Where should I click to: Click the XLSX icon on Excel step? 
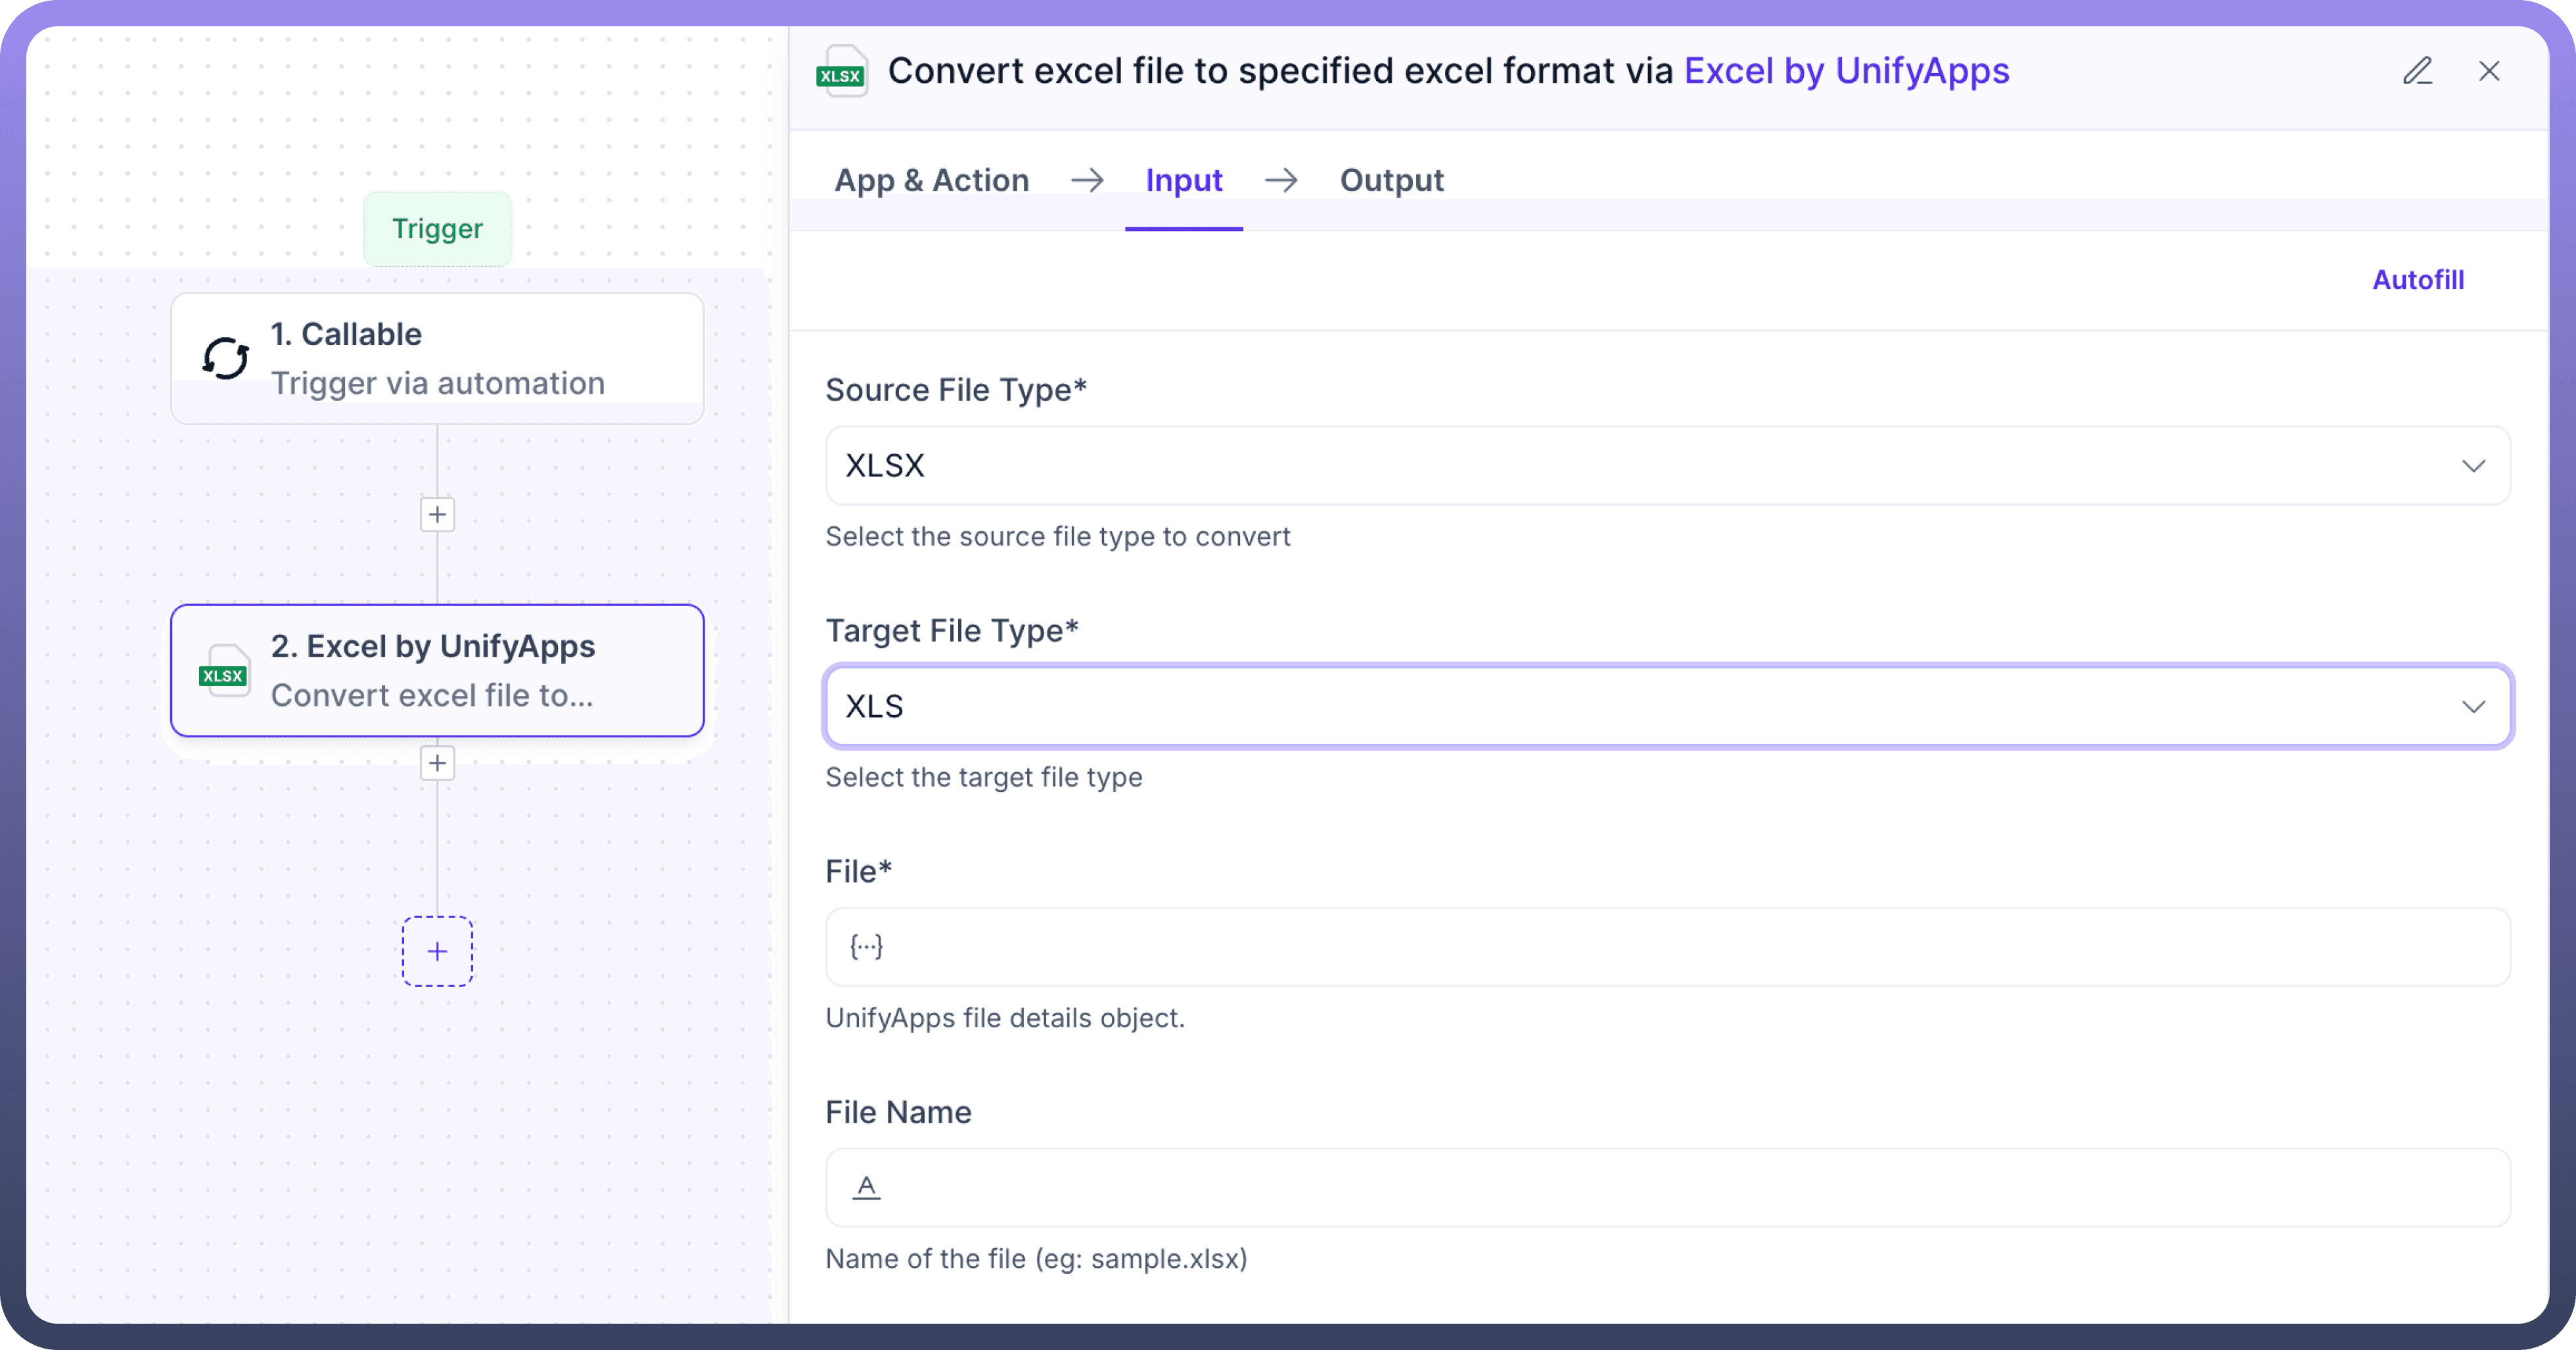click(x=224, y=672)
